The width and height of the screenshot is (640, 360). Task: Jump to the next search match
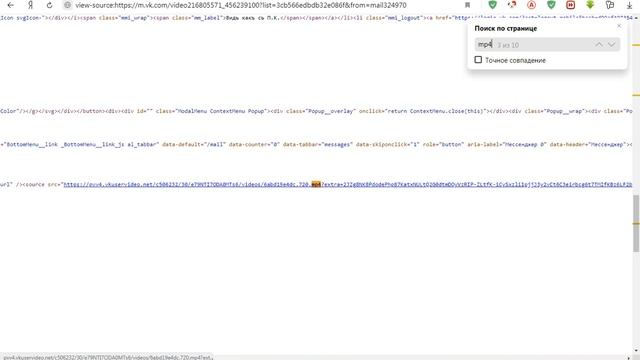(x=611, y=44)
